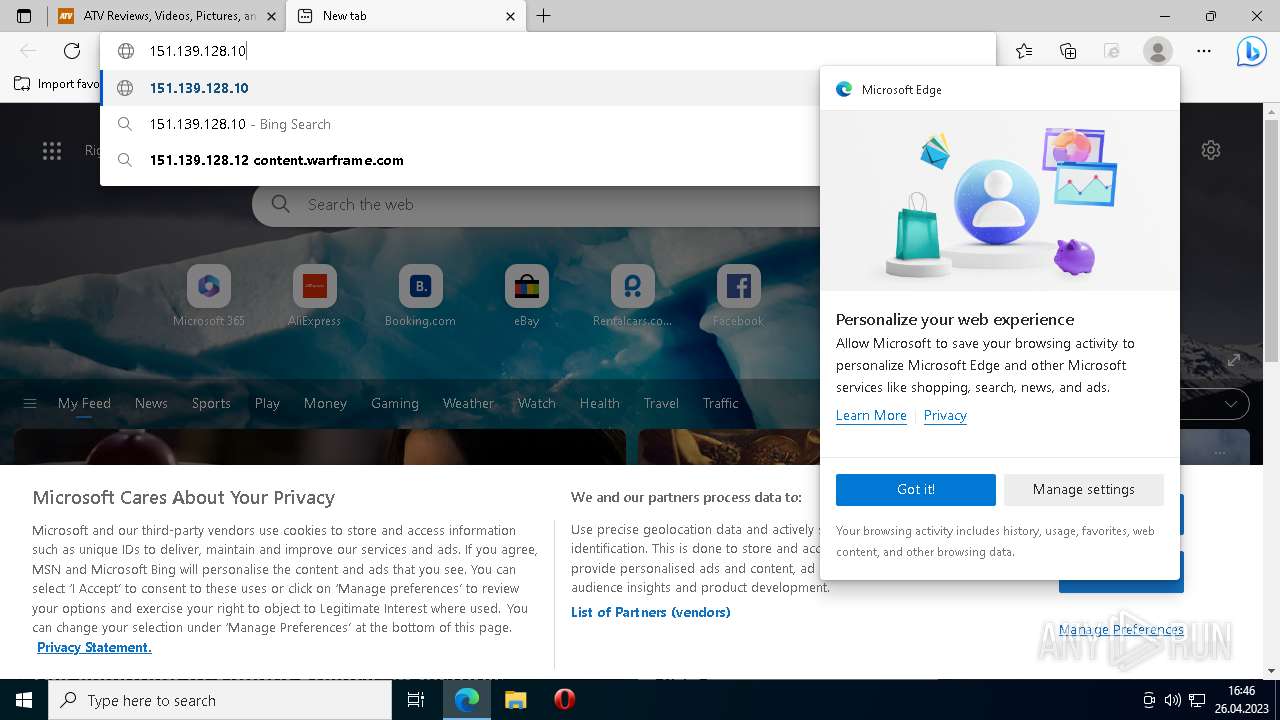Select Sports feed tab
Screen dimensions: 1280x720
(x=211, y=403)
